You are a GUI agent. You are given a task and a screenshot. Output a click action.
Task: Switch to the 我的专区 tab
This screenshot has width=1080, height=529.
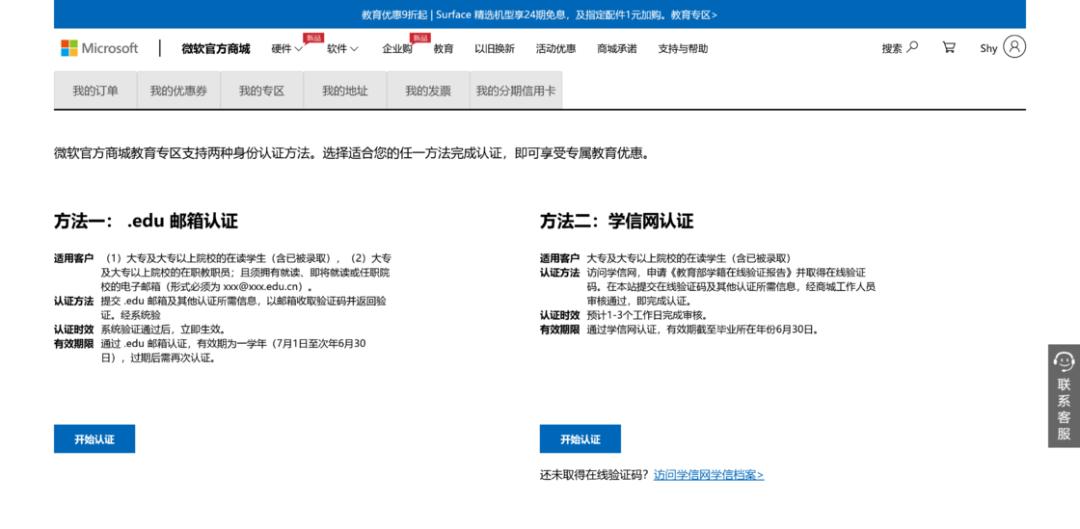coord(262,90)
